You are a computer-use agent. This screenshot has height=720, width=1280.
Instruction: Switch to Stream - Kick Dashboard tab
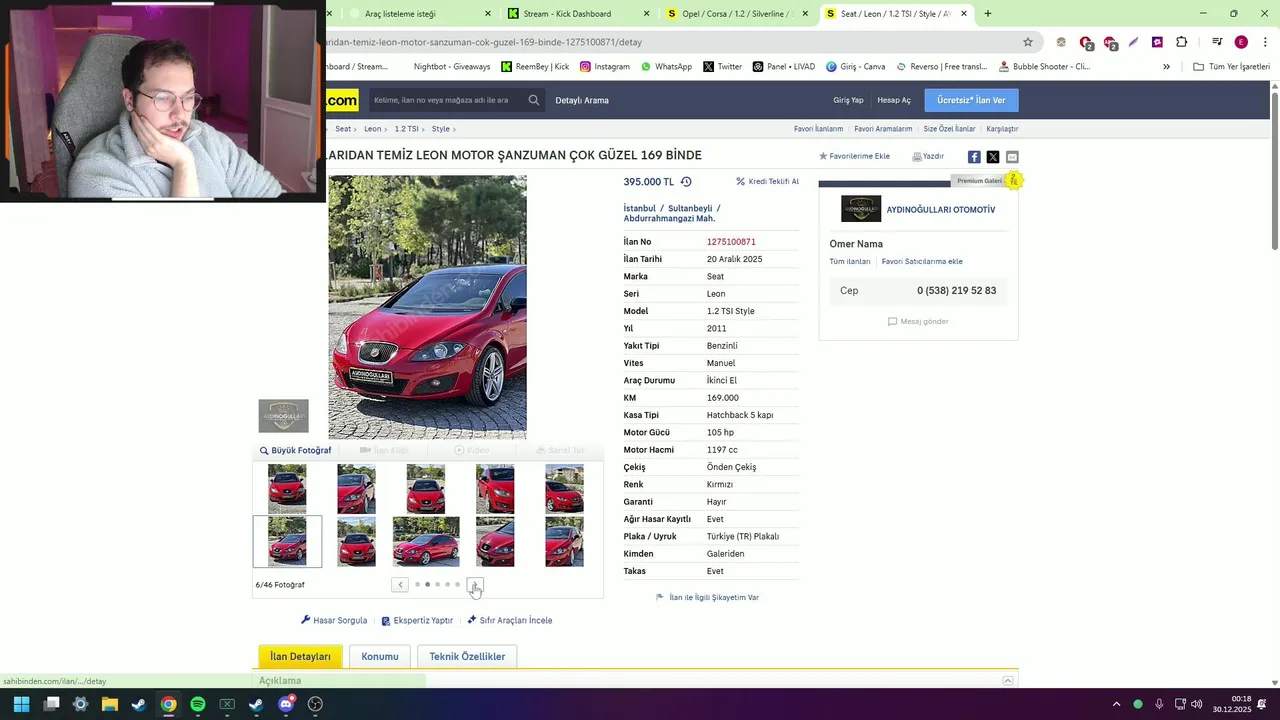click(567, 14)
